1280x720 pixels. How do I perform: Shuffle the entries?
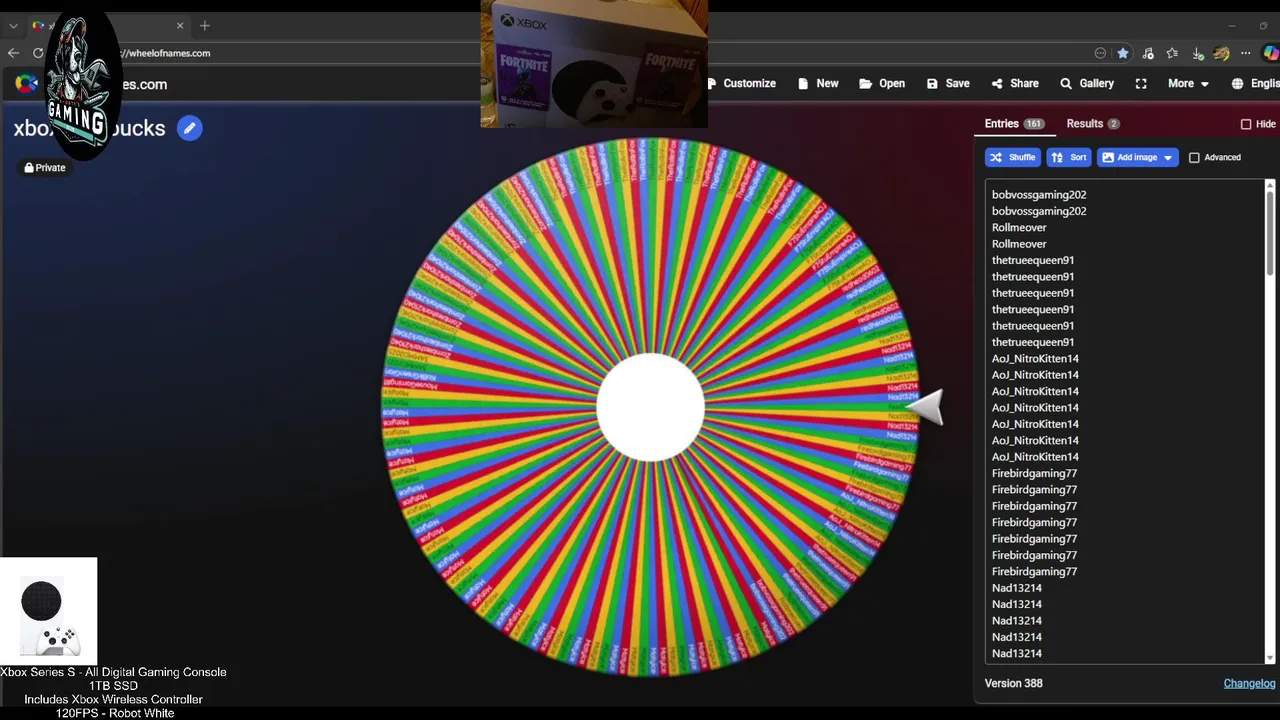coord(1012,158)
